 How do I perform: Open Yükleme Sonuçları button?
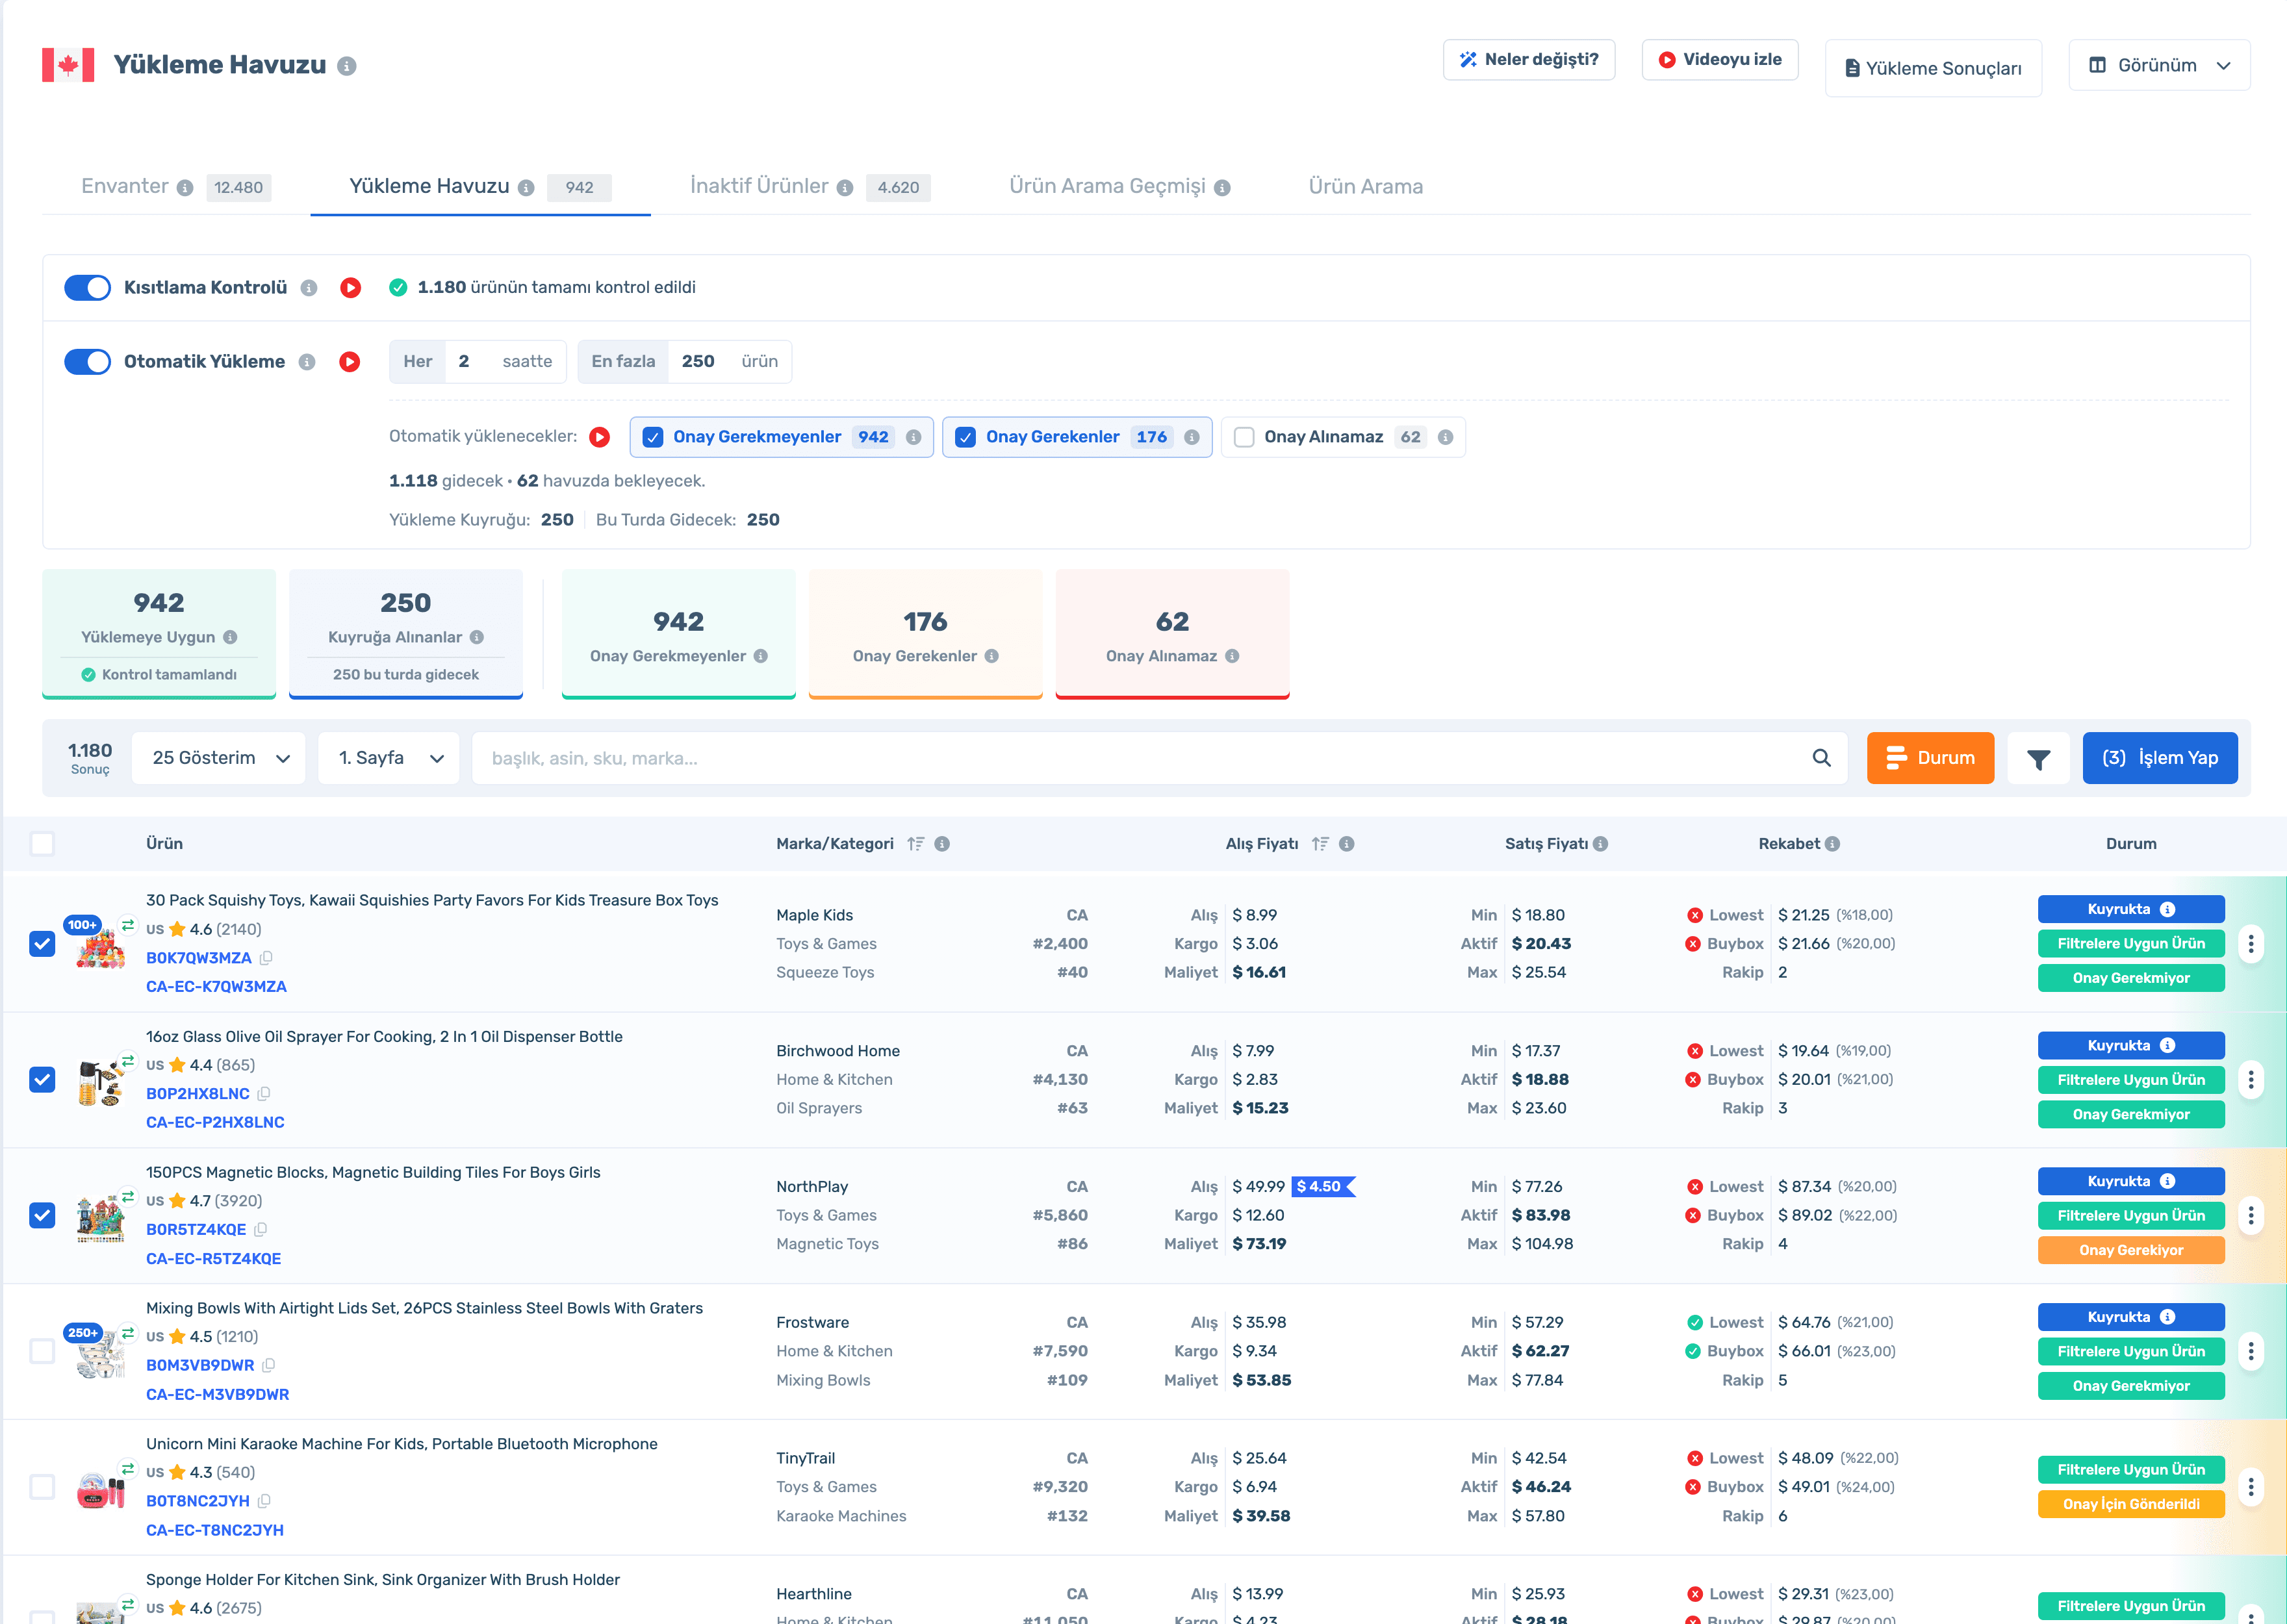click(1933, 69)
